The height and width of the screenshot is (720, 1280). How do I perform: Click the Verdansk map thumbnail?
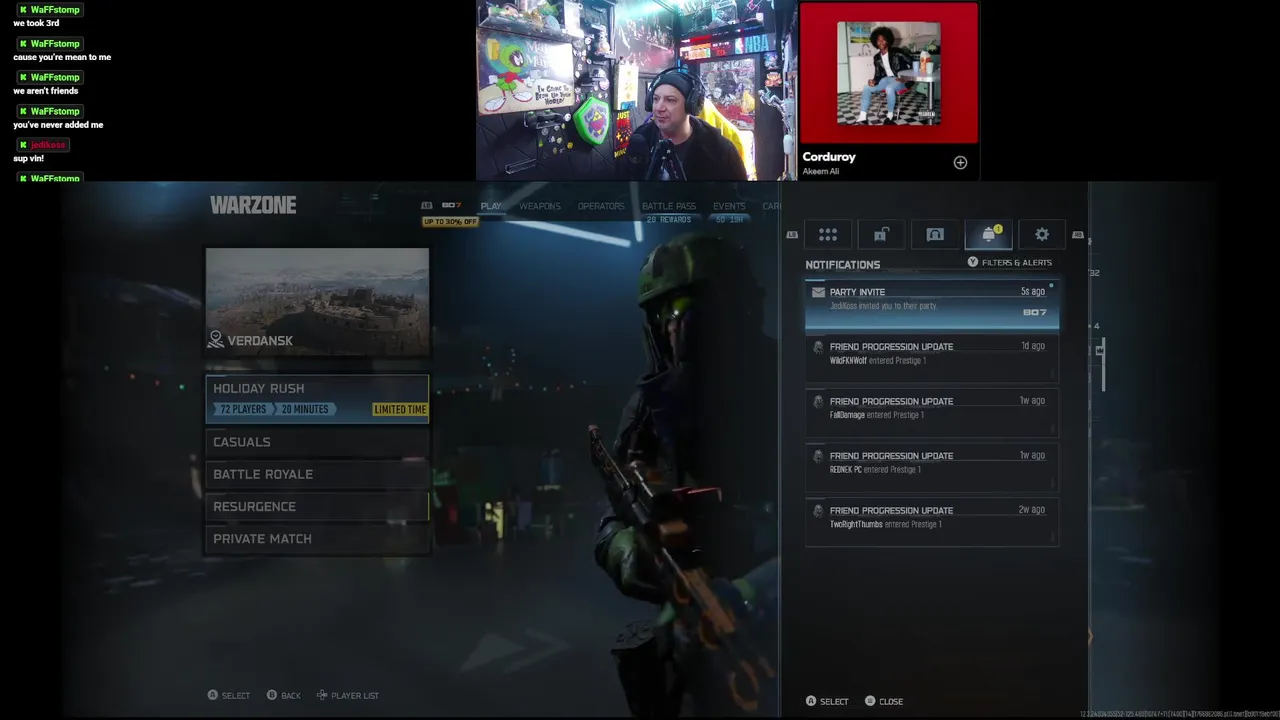pyautogui.click(x=317, y=301)
